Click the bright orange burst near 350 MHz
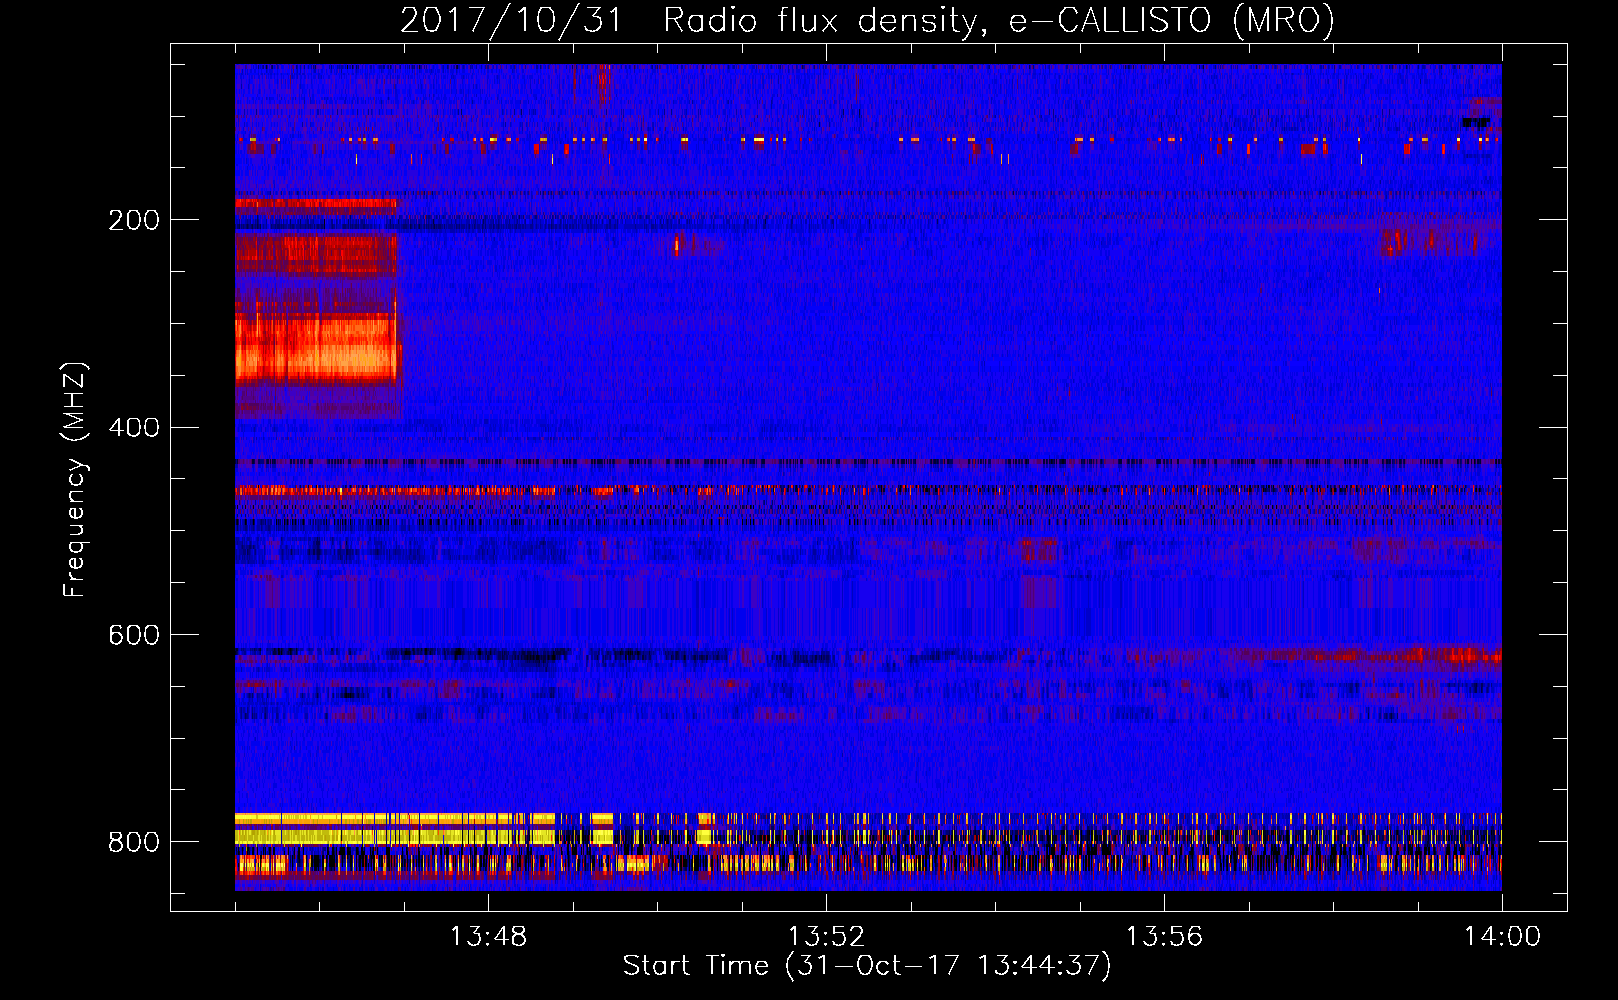 [x=317, y=348]
